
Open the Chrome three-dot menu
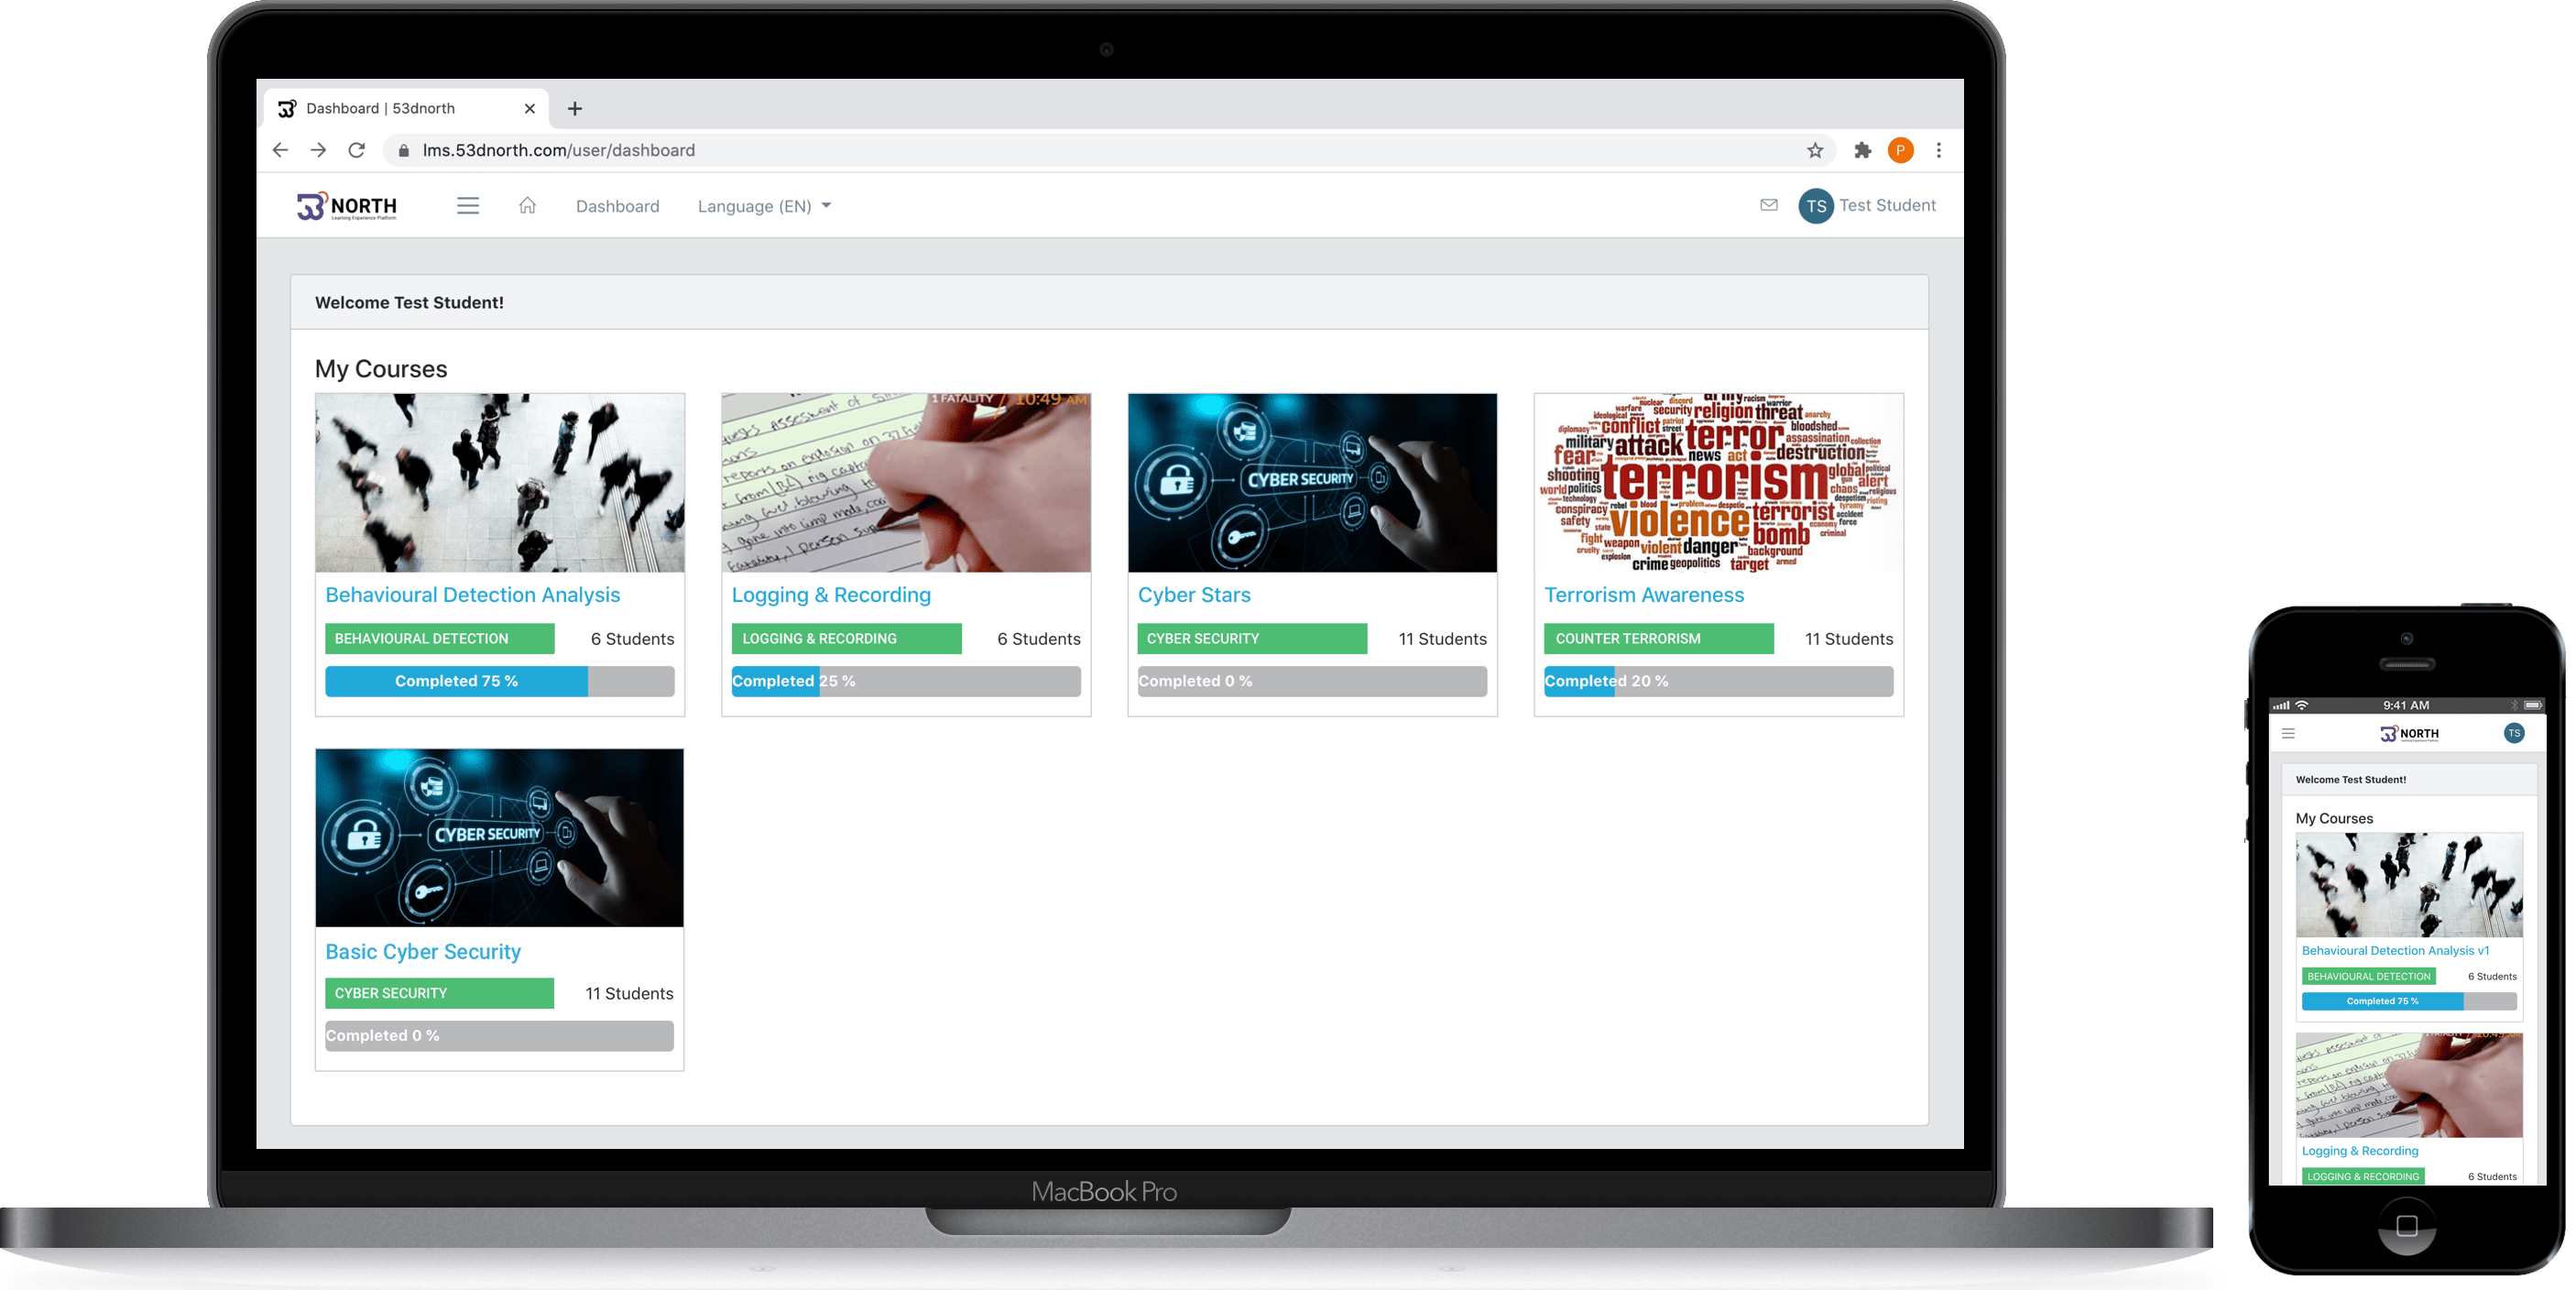(1938, 150)
